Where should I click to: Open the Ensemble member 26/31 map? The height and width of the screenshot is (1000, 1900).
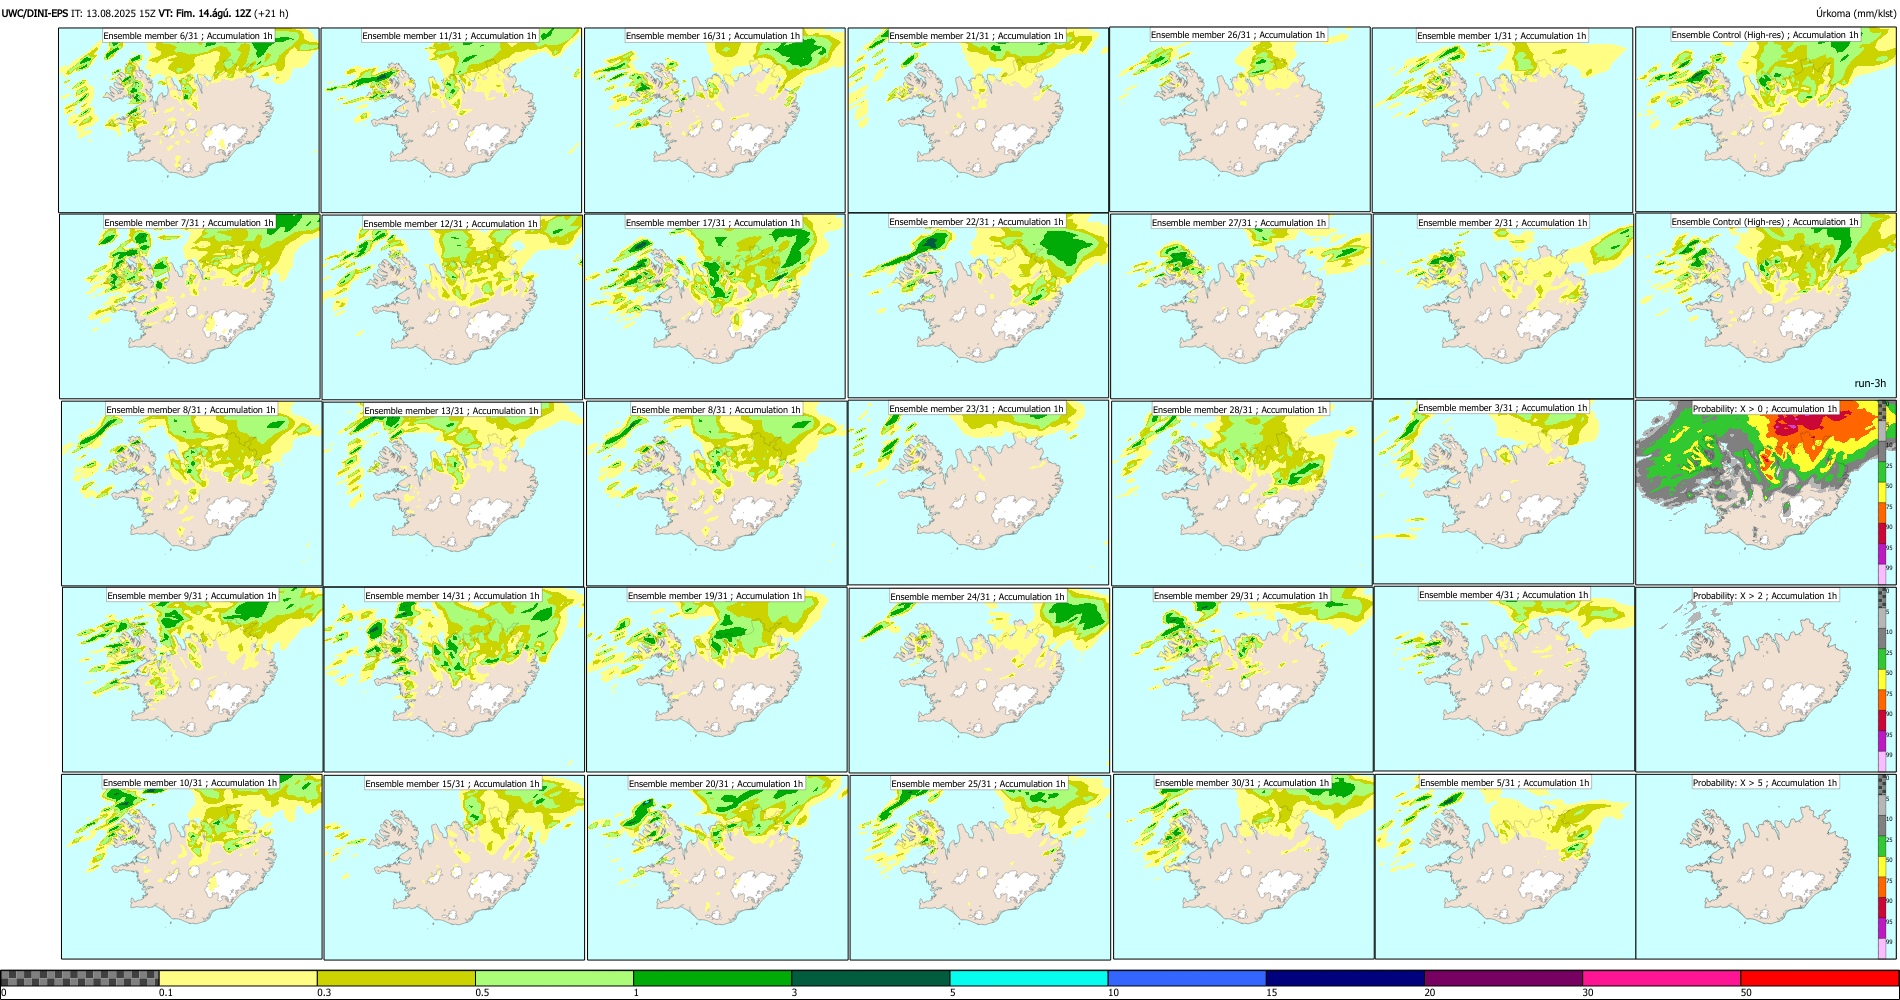(1240, 120)
